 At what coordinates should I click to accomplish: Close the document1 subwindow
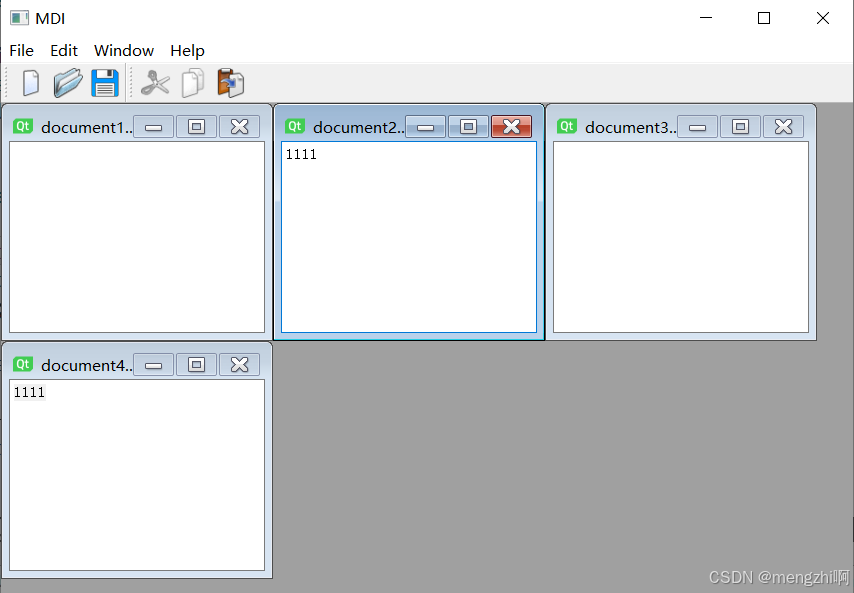coord(240,127)
